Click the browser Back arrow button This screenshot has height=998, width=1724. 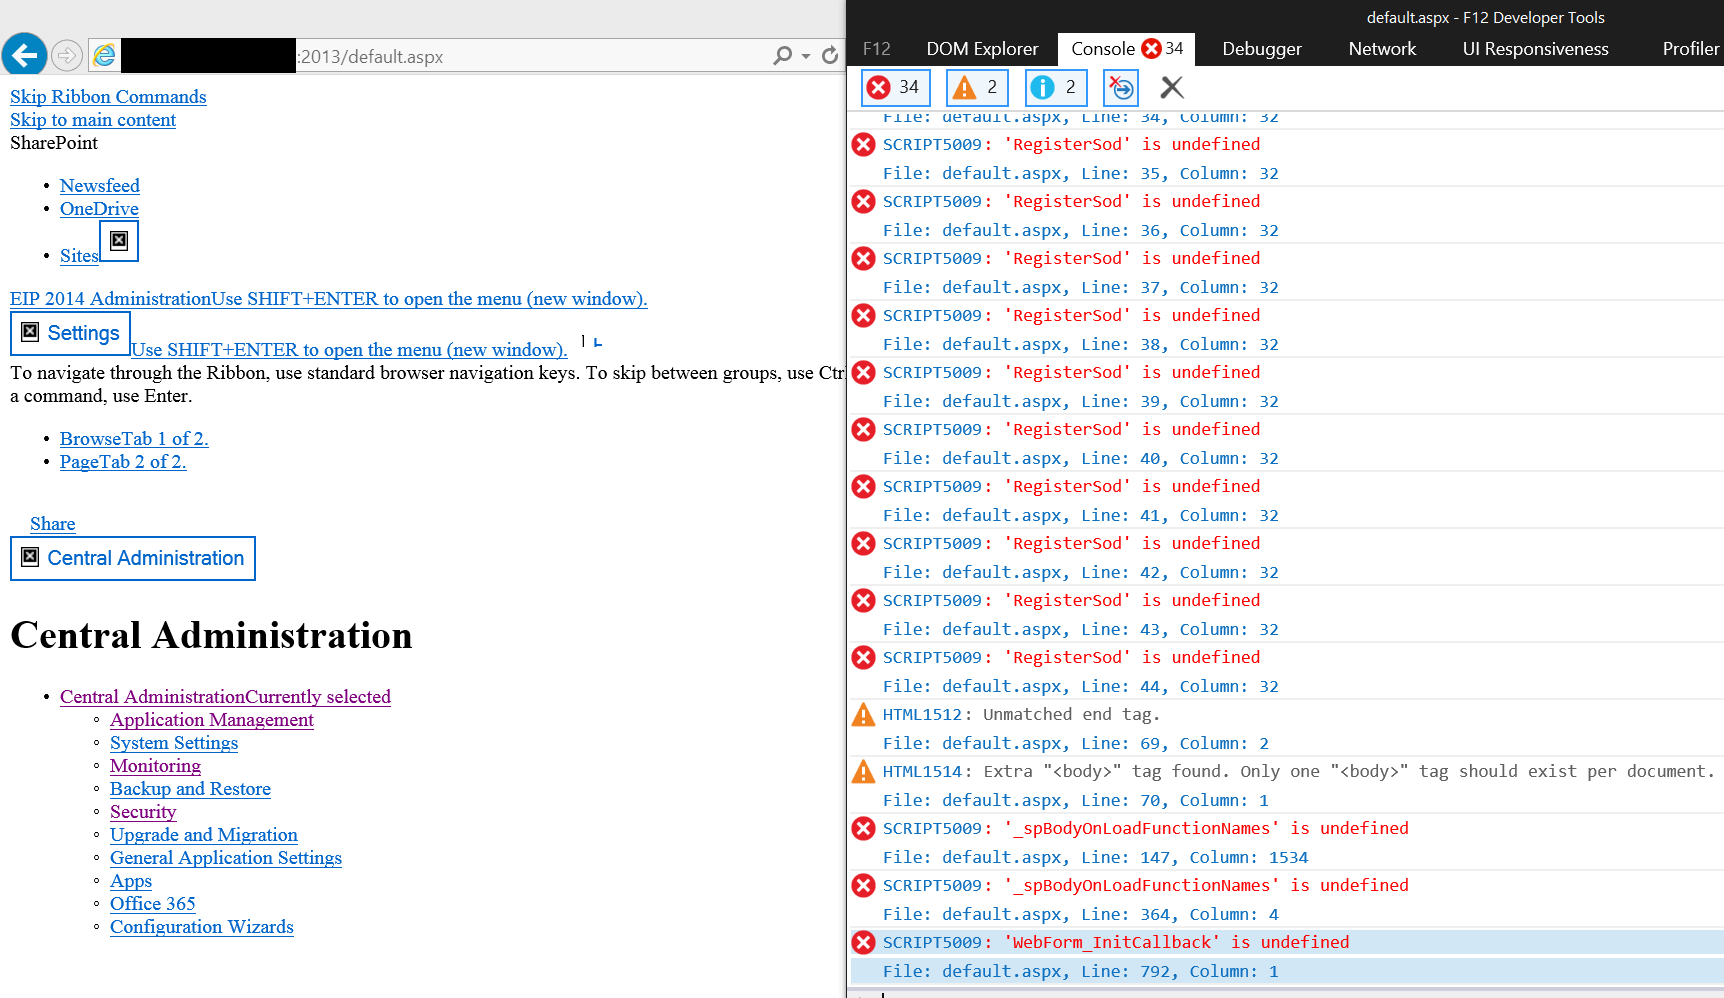coord(25,55)
